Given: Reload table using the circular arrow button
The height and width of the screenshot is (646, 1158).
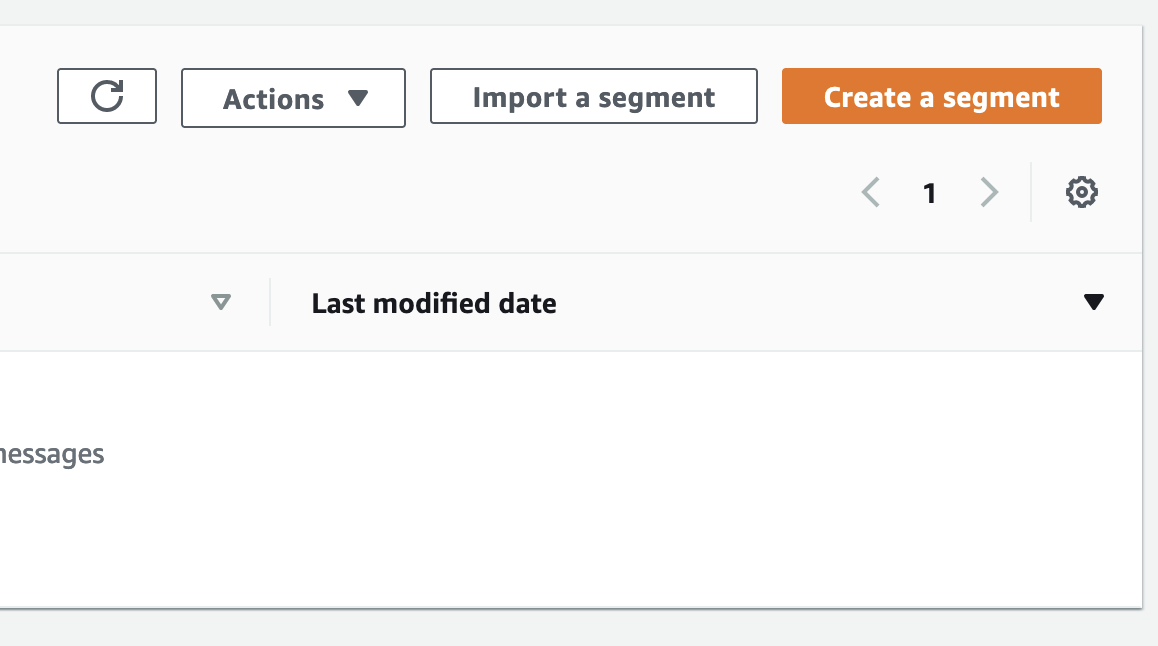Looking at the screenshot, I should [107, 96].
